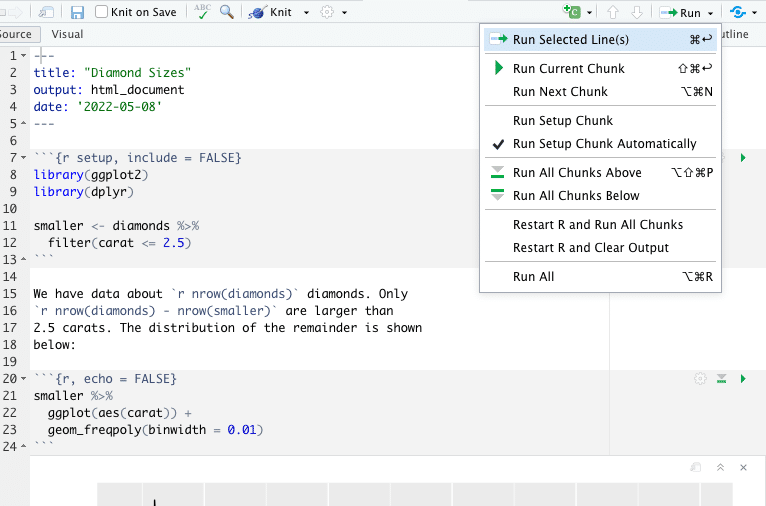The height and width of the screenshot is (506, 766).
Task: Click date '2022-05-08' value
Action: (x=120, y=107)
